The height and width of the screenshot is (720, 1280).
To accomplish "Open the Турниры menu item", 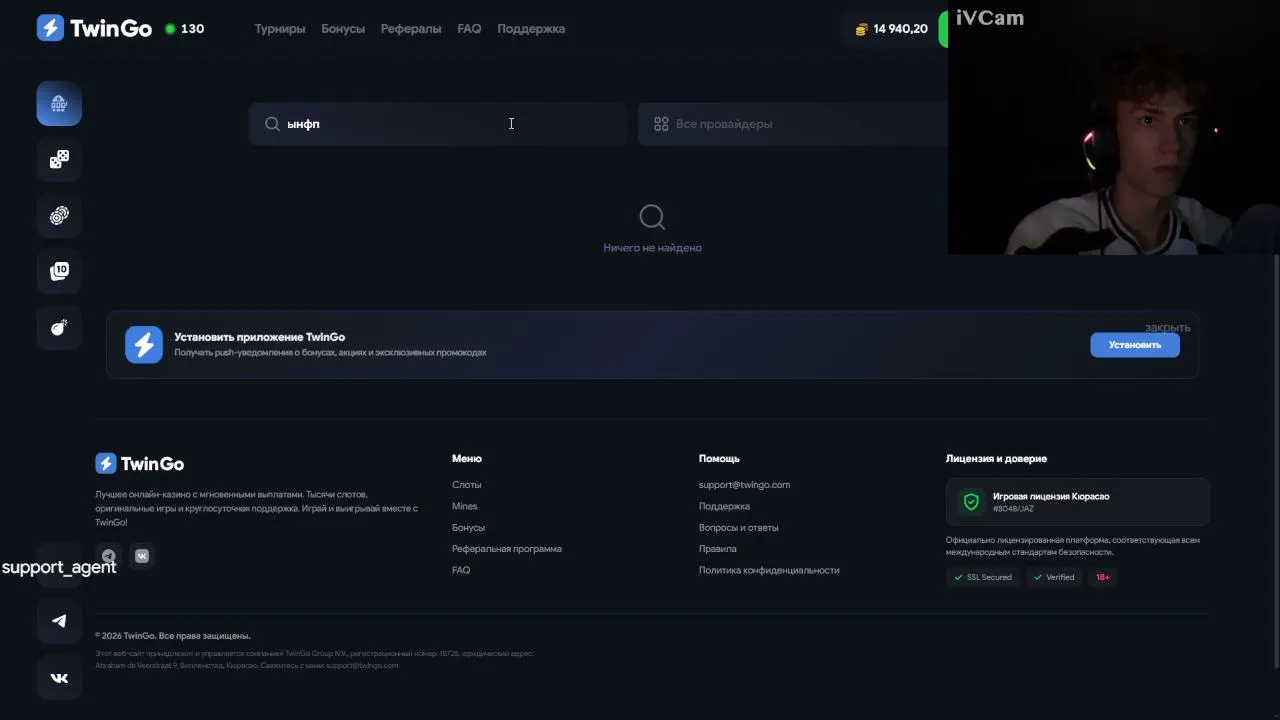I will tap(280, 29).
